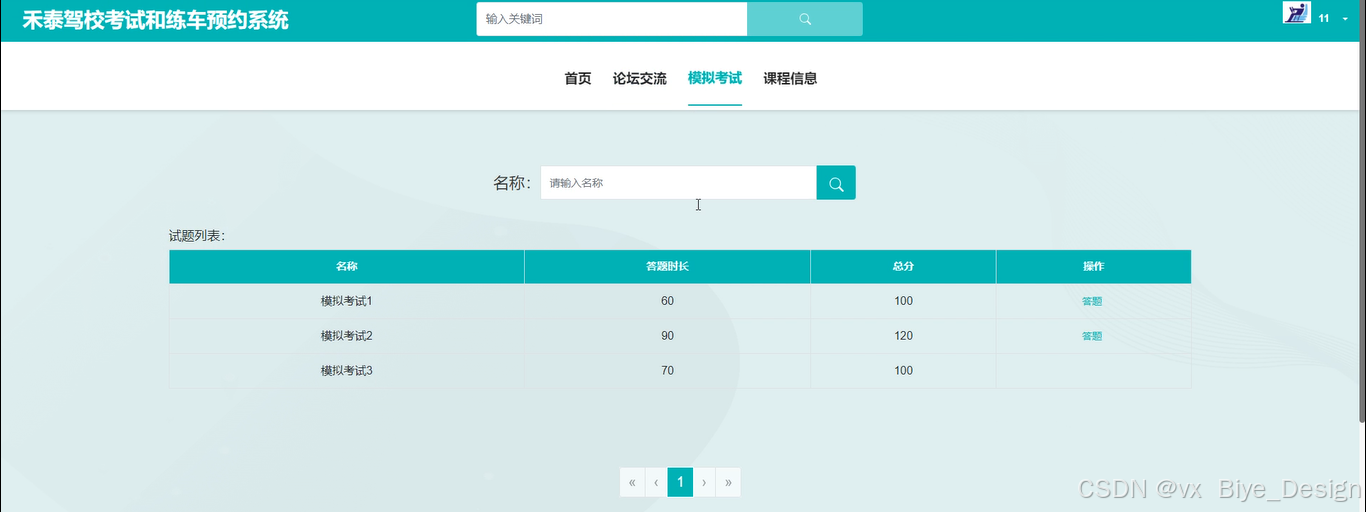The height and width of the screenshot is (512, 1366).
Task: Click total score 100 of 模拟考试1
Action: coord(903,301)
